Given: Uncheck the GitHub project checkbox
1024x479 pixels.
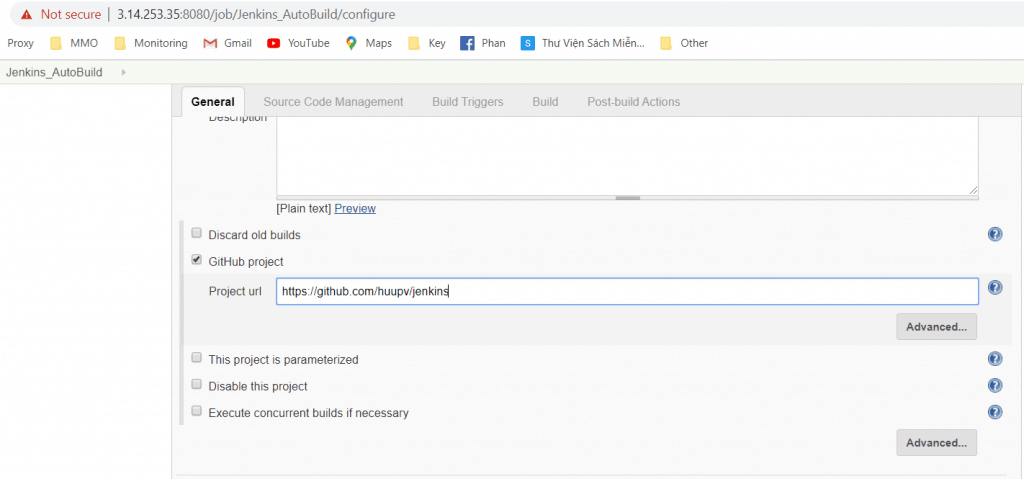Looking at the screenshot, I should pyautogui.click(x=196, y=260).
